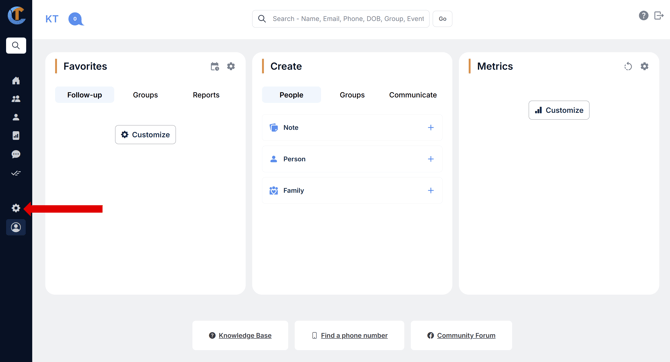The width and height of the screenshot is (670, 362).
Task: Click the KT initials link
Action: pyautogui.click(x=52, y=19)
